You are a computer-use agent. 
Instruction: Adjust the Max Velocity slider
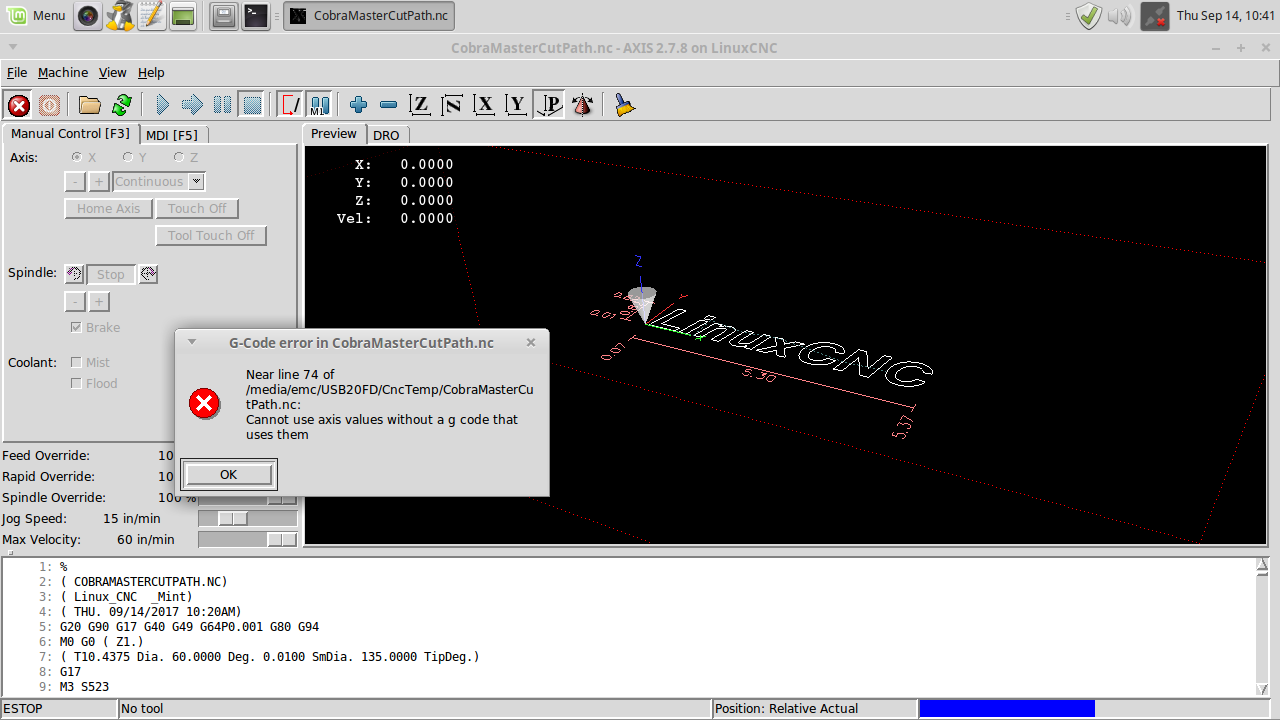(282, 540)
